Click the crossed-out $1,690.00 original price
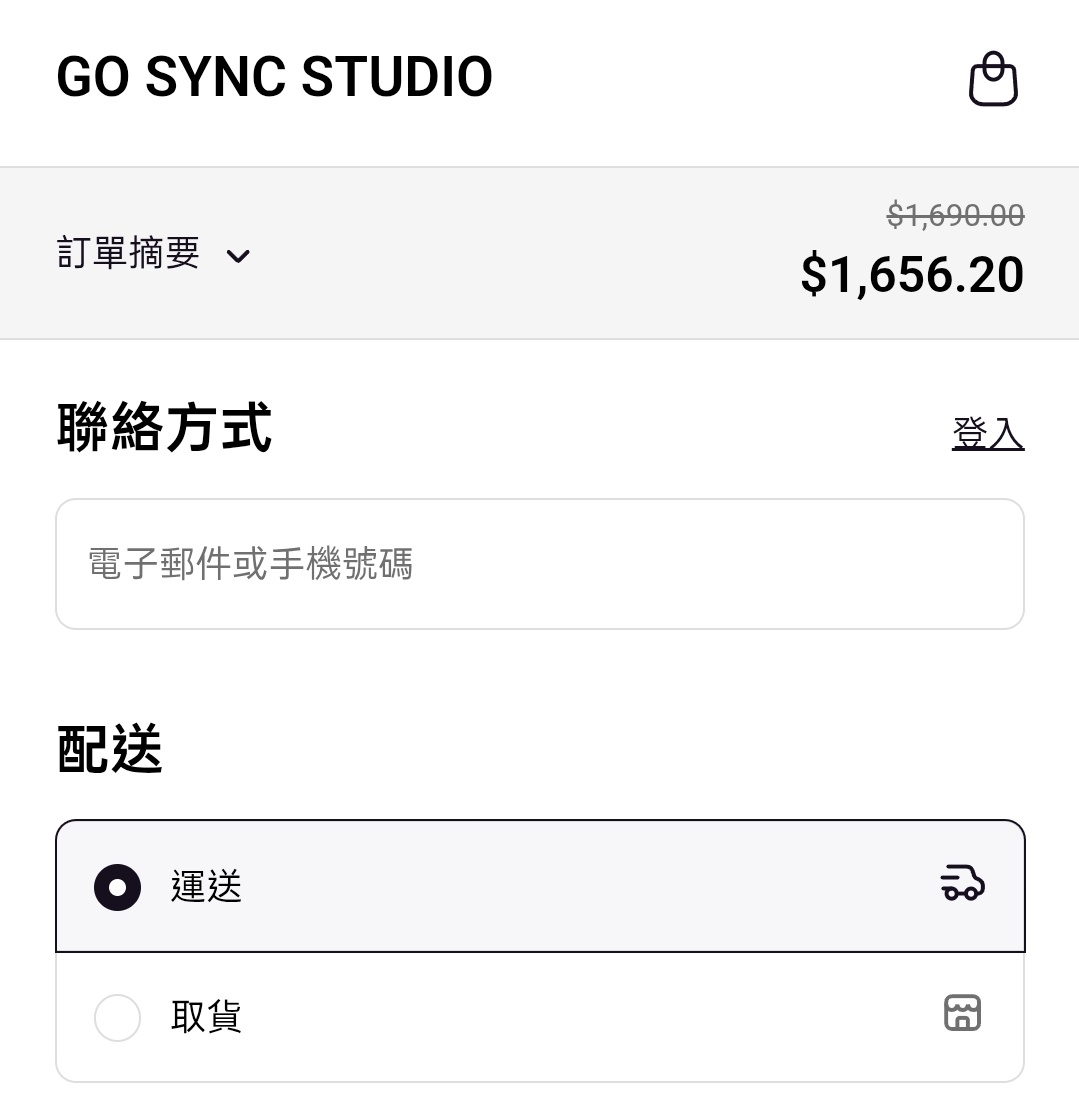 955,215
